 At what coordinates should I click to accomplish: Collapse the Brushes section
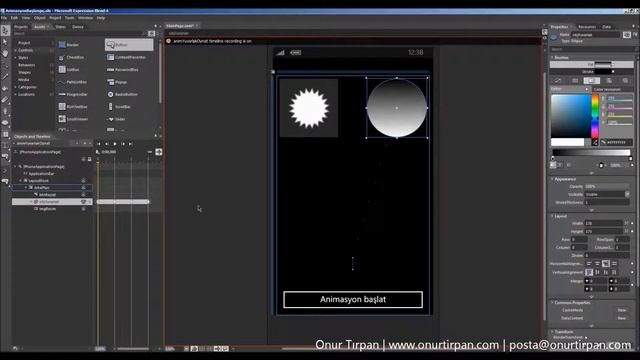click(x=552, y=58)
